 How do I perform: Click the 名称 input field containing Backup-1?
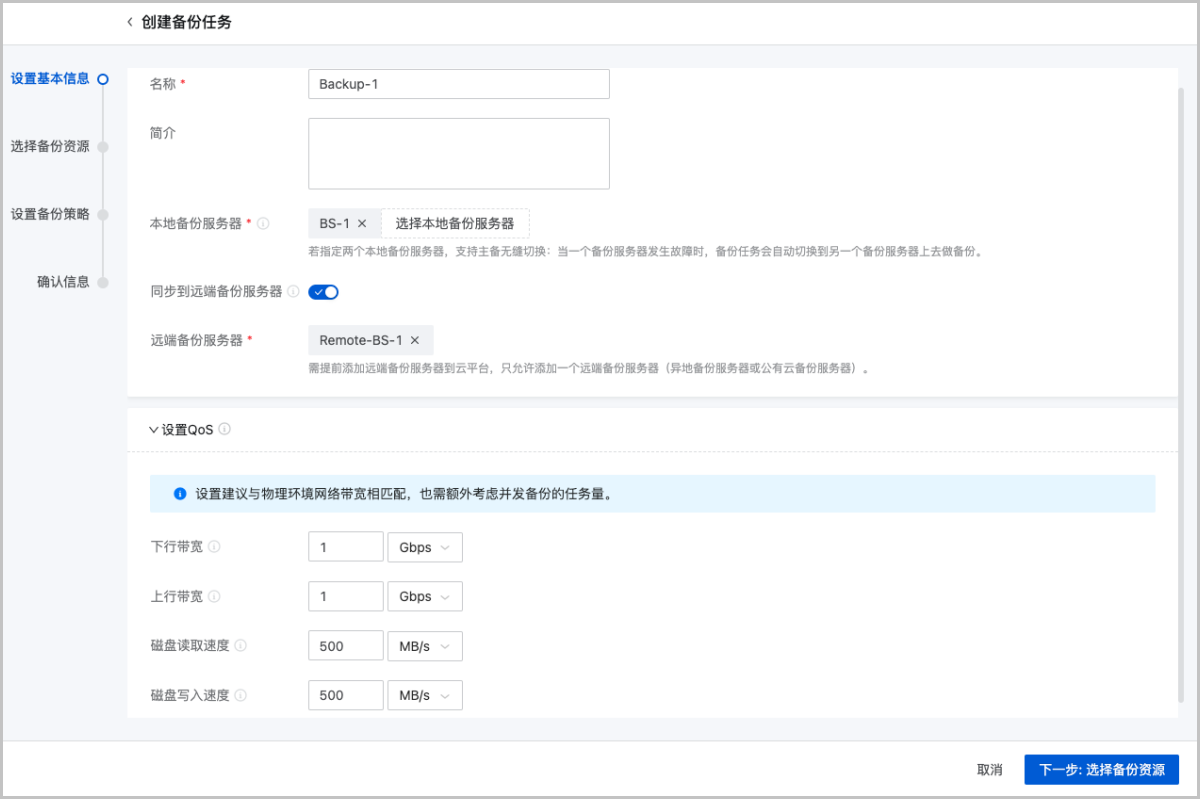[459, 84]
